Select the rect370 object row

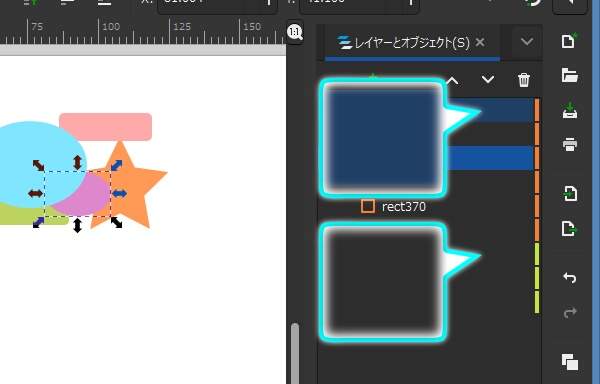click(x=426, y=207)
